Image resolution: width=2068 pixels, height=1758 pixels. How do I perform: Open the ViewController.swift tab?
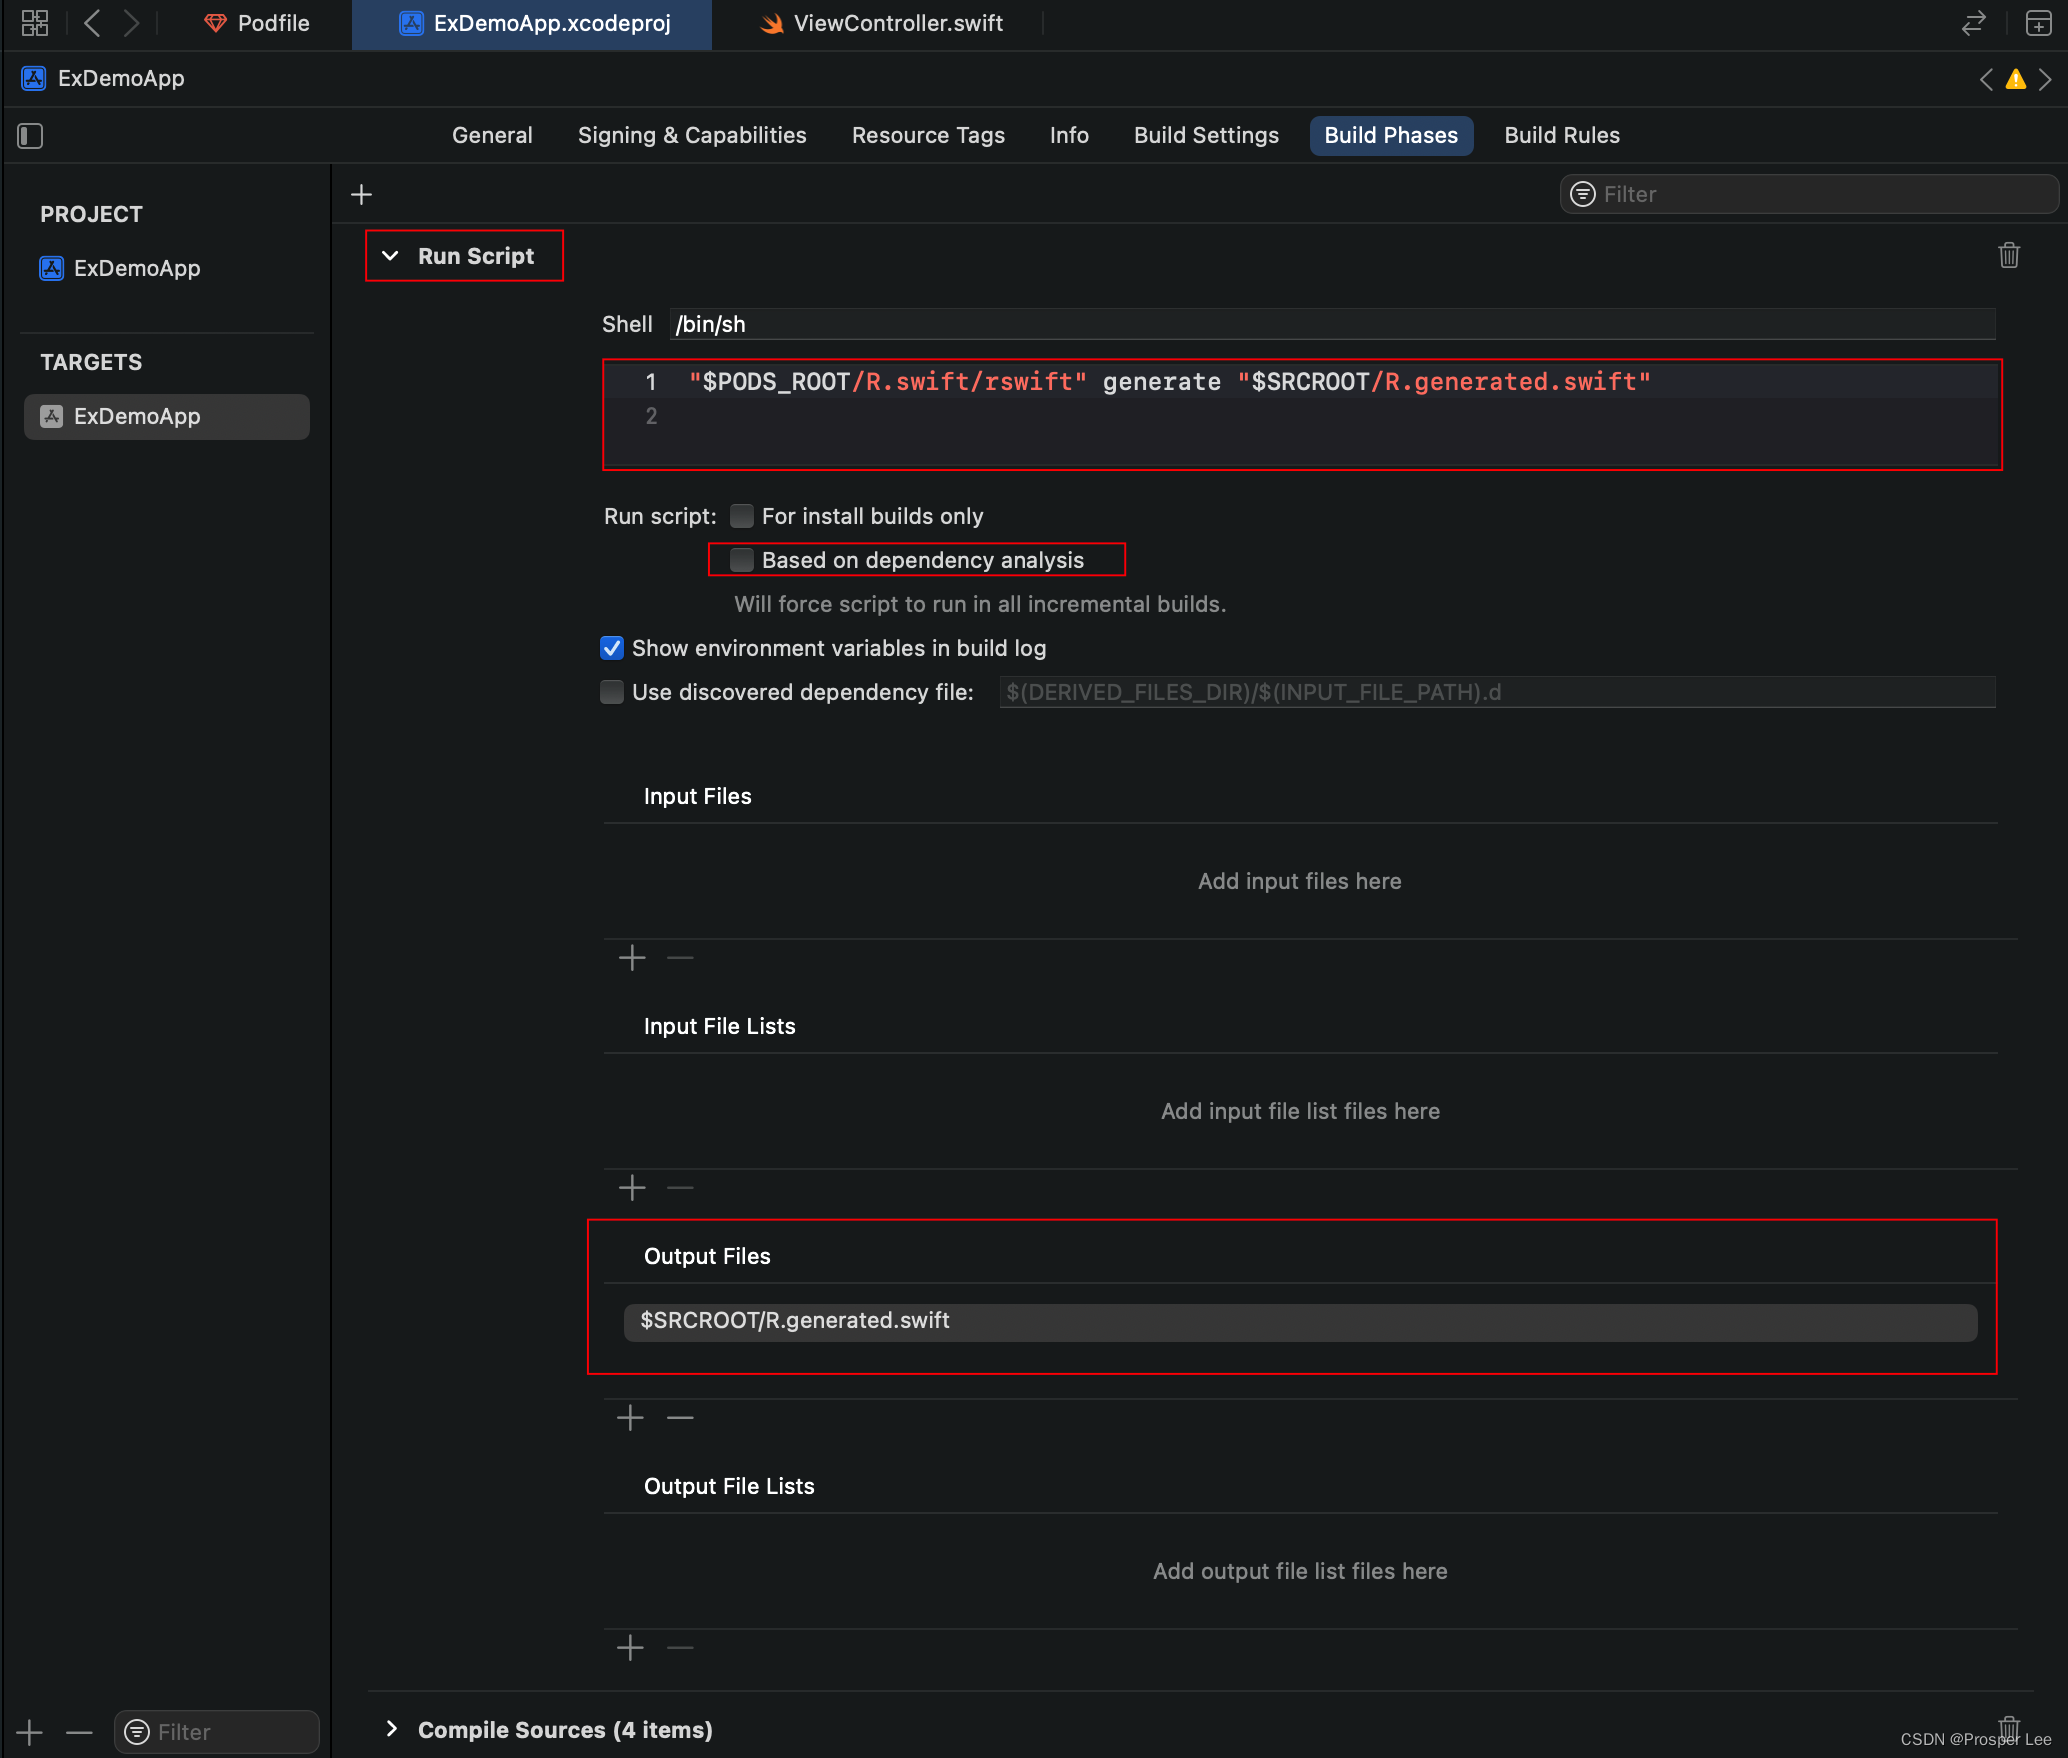click(x=882, y=23)
